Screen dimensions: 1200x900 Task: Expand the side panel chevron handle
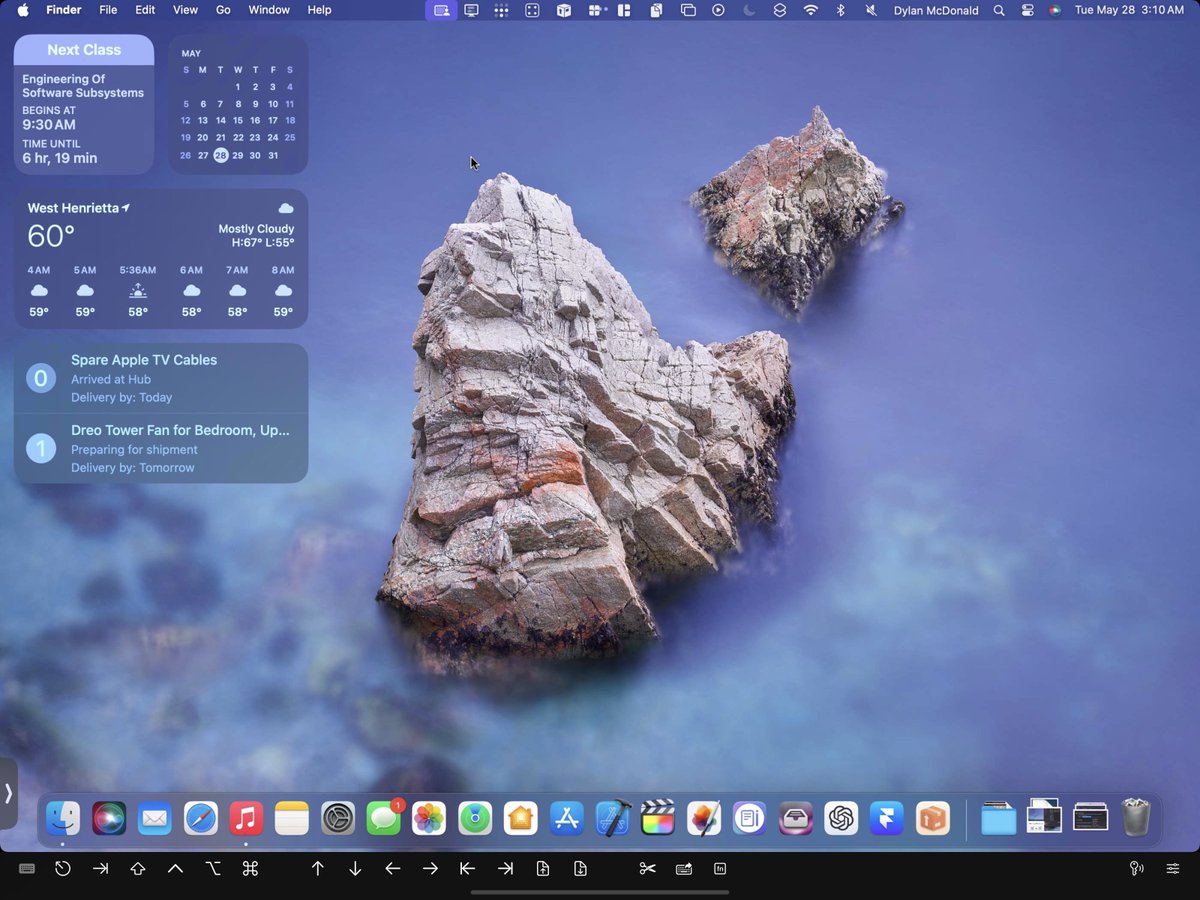(x=8, y=793)
